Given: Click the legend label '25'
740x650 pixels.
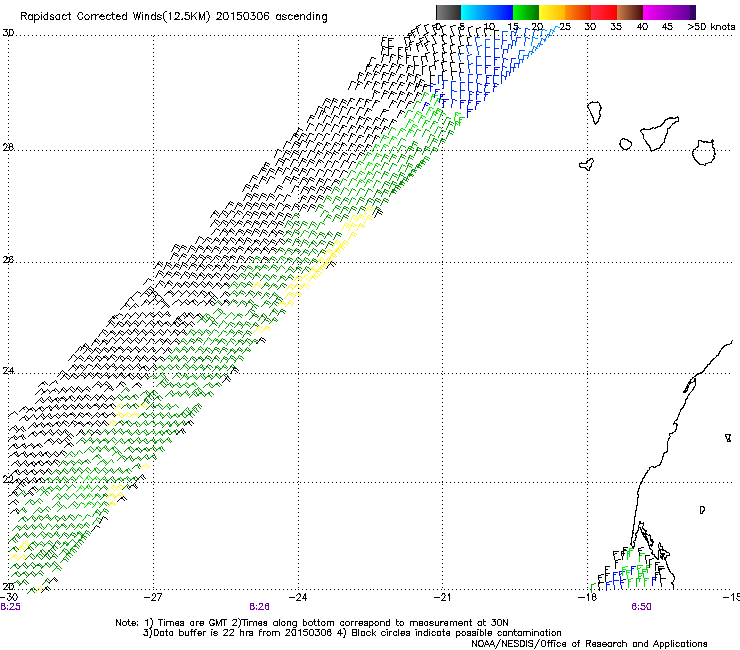Looking at the screenshot, I should point(565,27).
